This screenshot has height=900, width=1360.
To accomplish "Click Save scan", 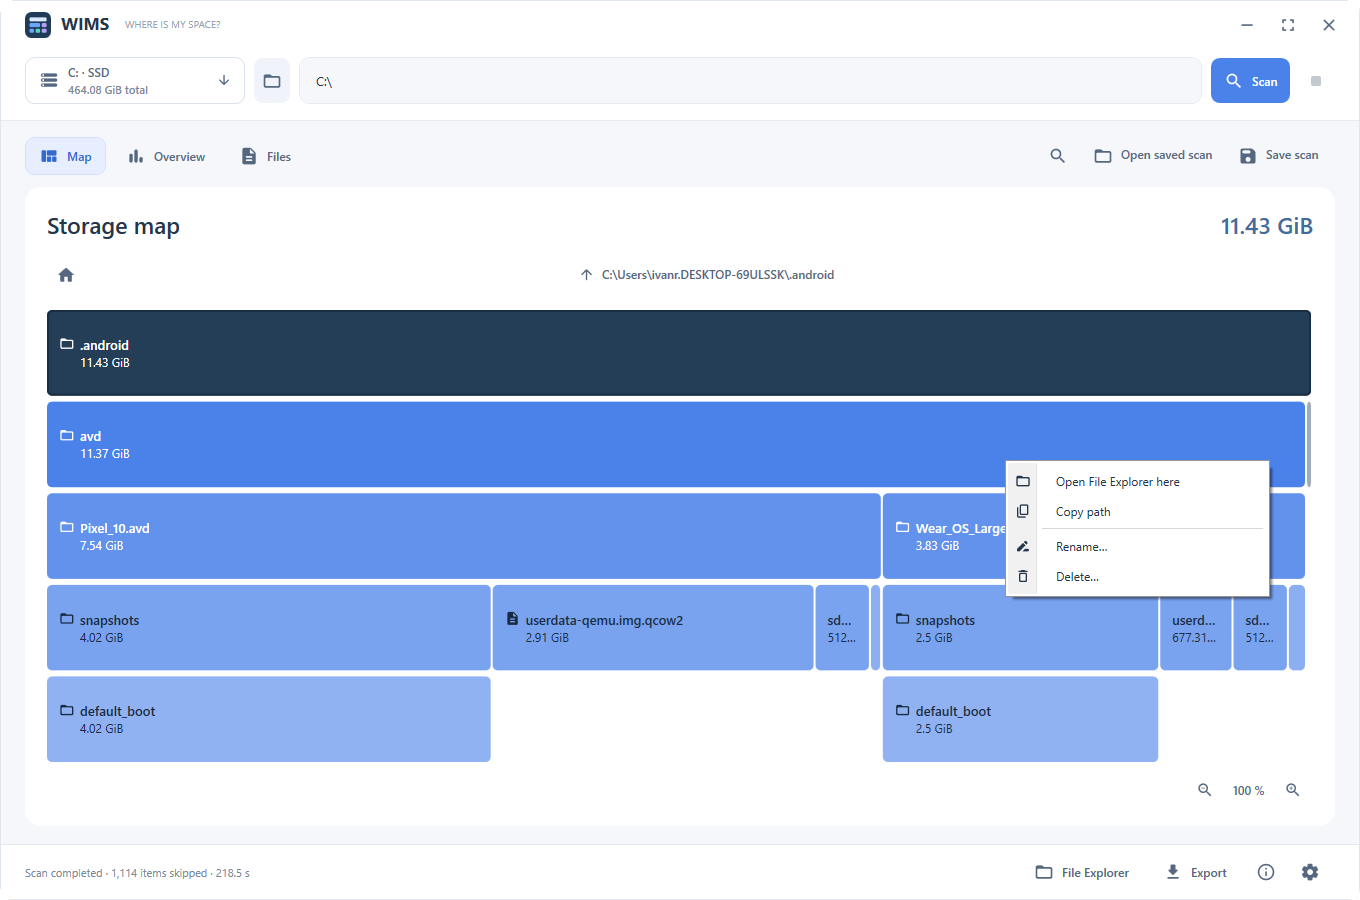I will (1279, 156).
